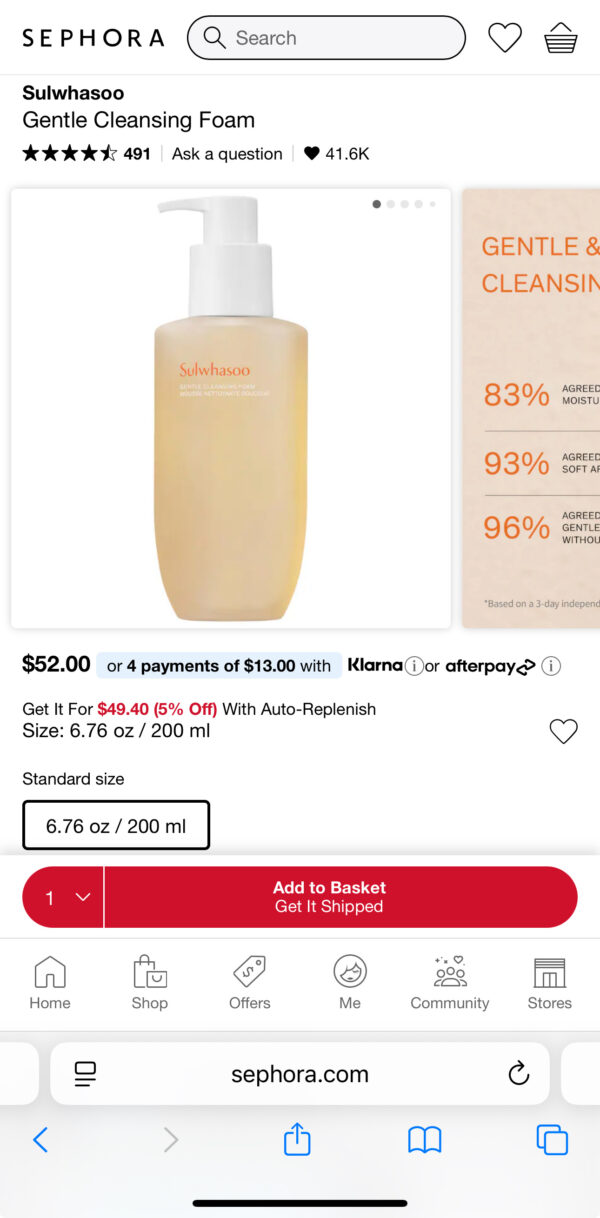Toggle heart to love this product size
This screenshot has height=1218, width=600.
(x=563, y=732)
